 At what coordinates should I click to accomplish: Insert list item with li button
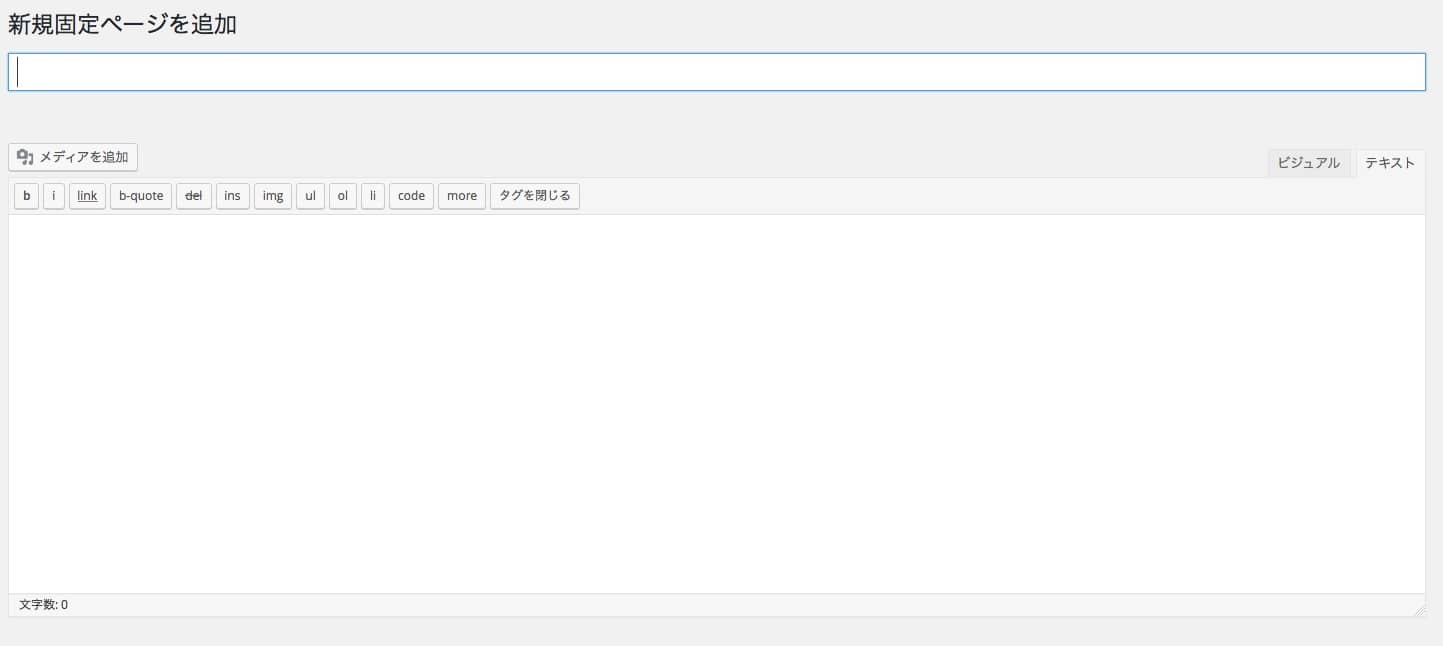click(x=372, y=196)
